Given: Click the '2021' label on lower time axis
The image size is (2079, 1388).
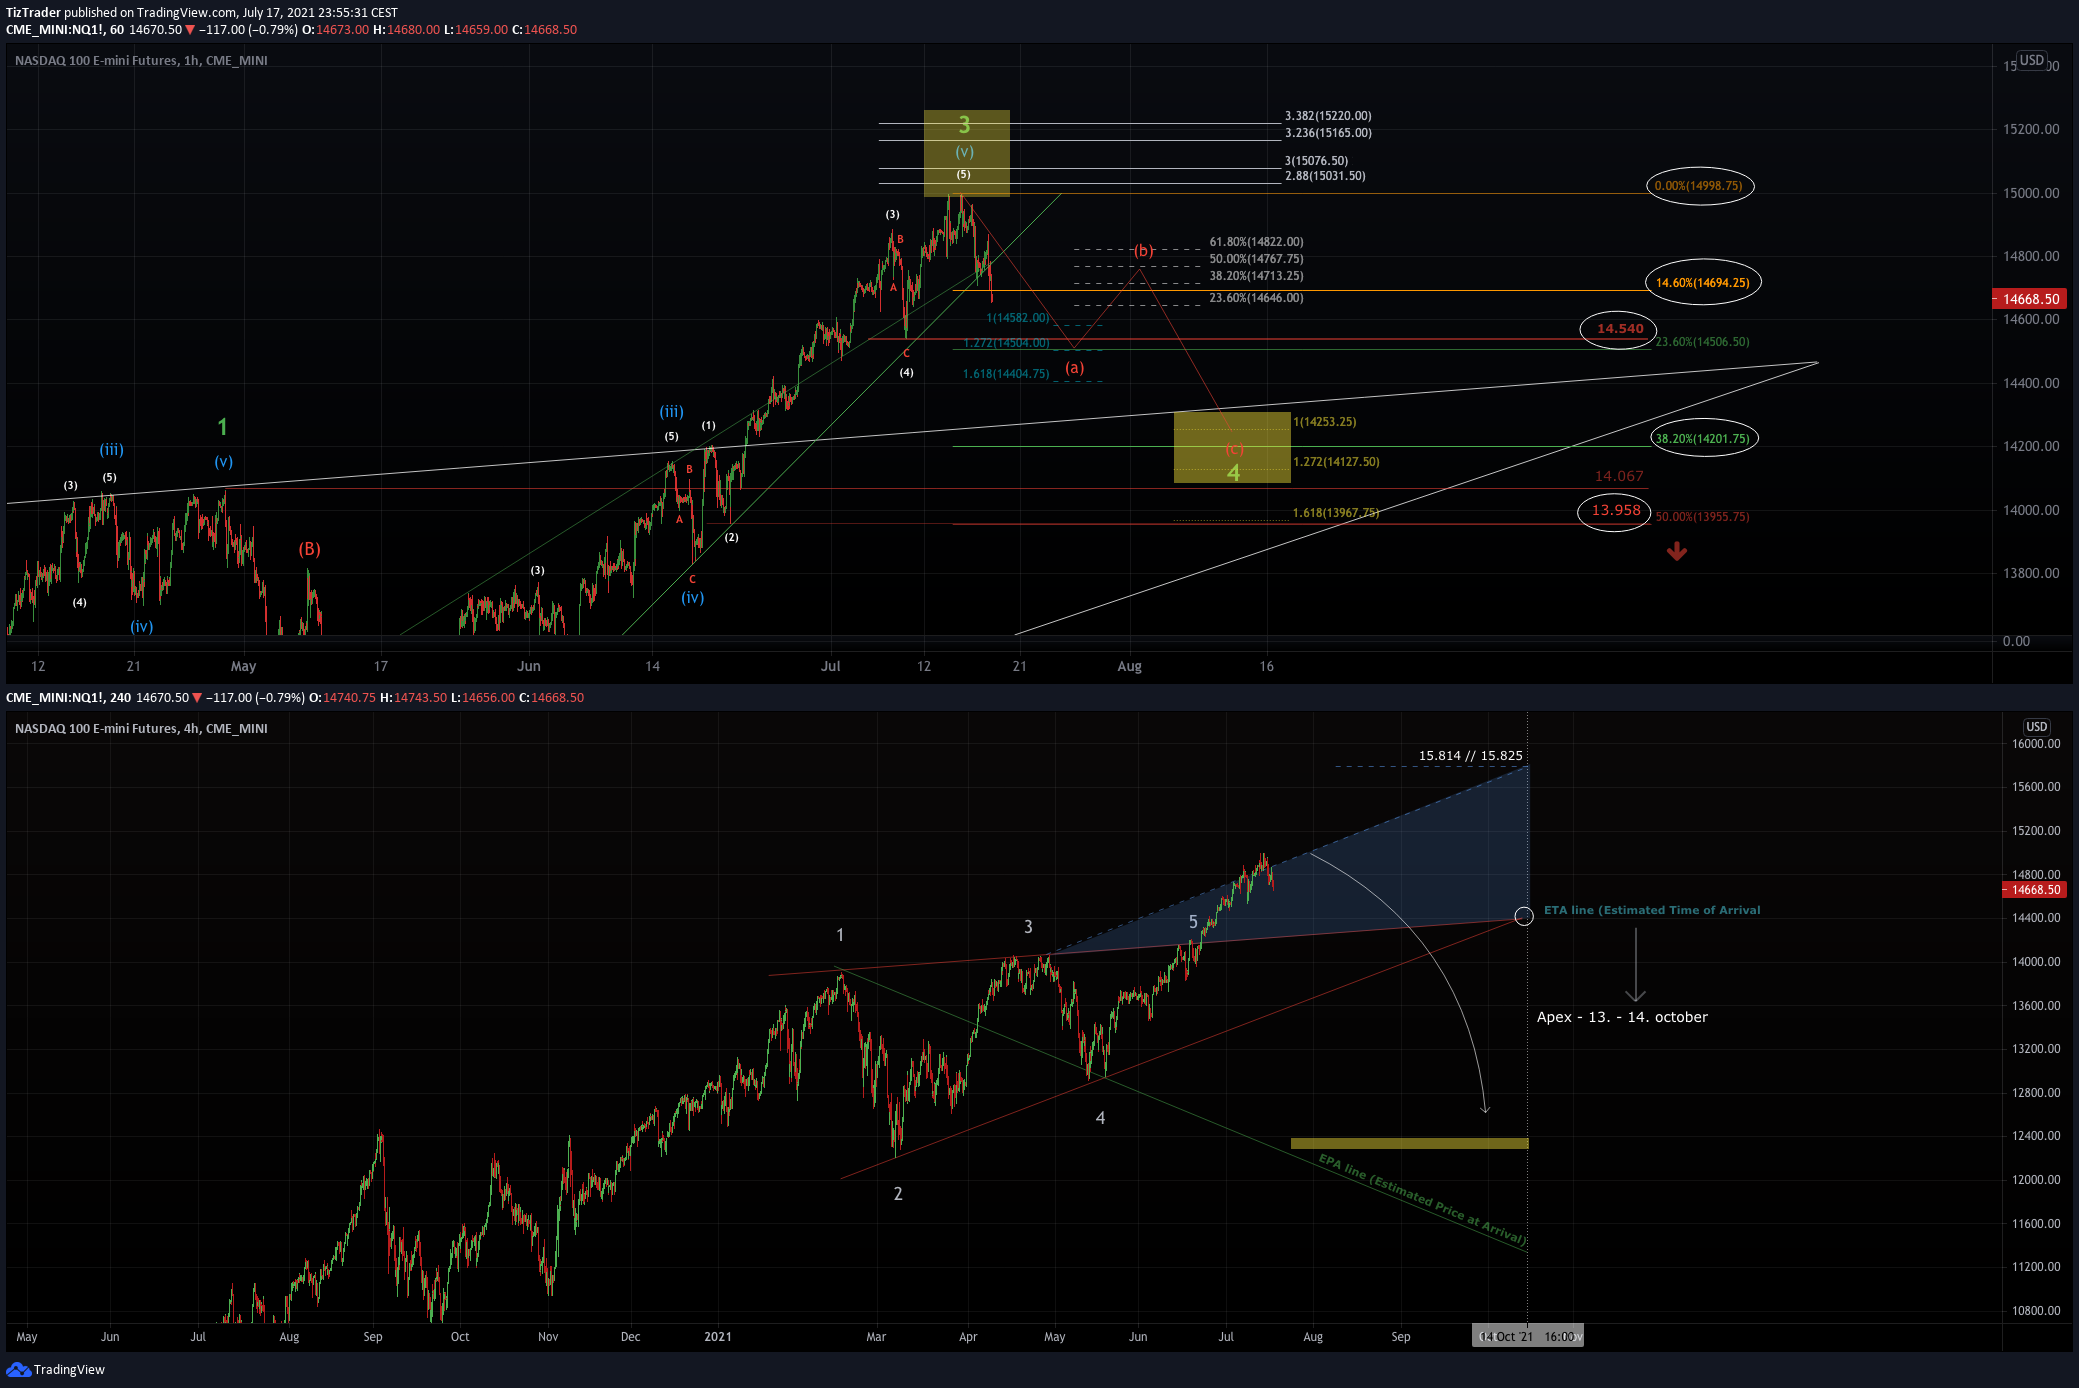Looking at the screenshot, I should (717, 1337).
